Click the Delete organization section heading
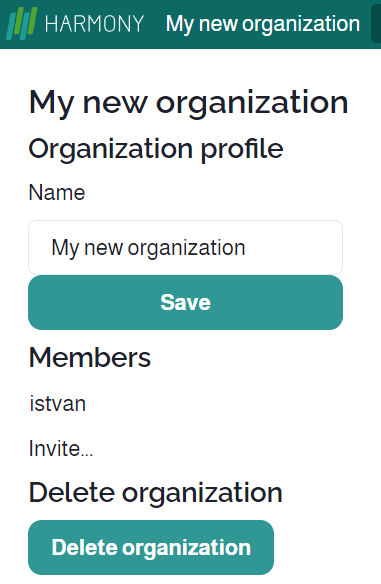 tap(156, 493)
